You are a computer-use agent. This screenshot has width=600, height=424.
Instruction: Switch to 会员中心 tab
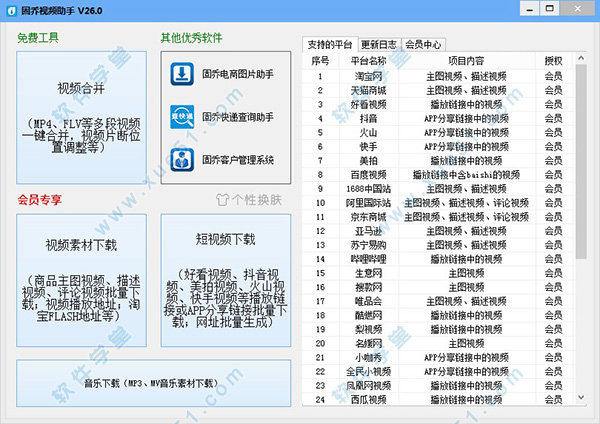coord(424,45)
